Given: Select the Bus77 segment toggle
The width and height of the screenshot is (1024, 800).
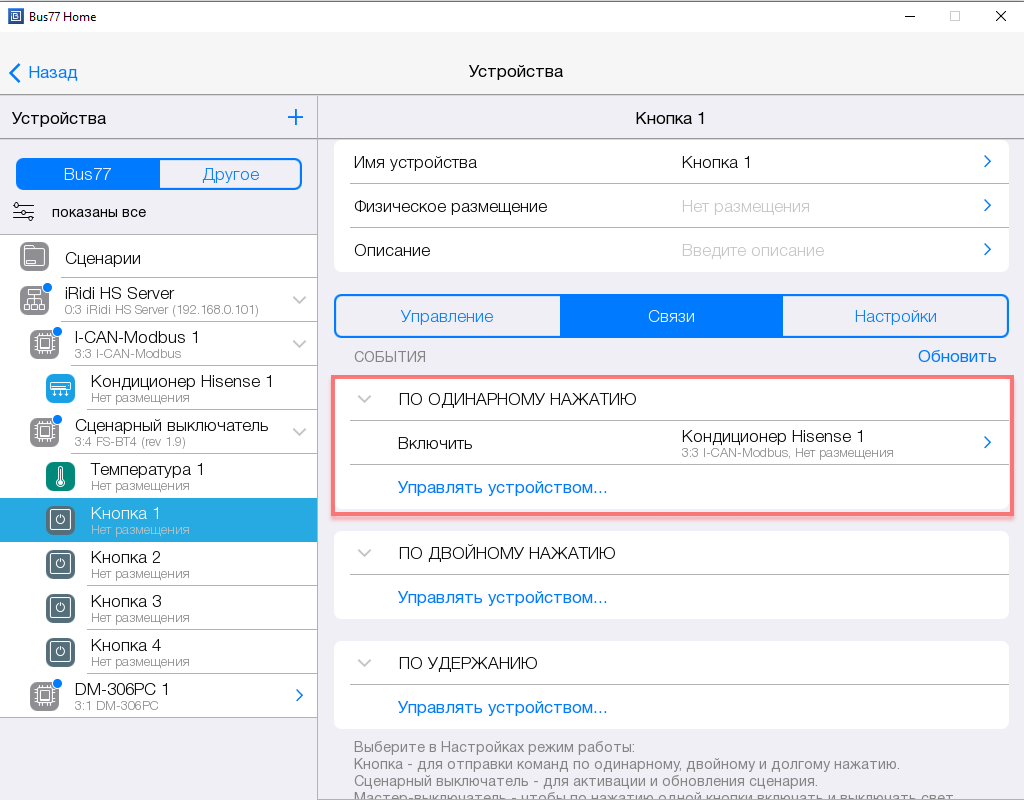Looking at the screenshot, I should pos(88,174).
